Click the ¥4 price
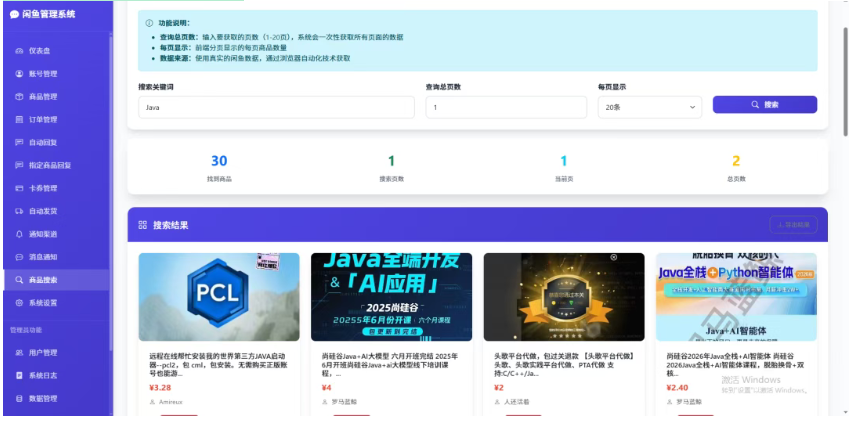 327,388
